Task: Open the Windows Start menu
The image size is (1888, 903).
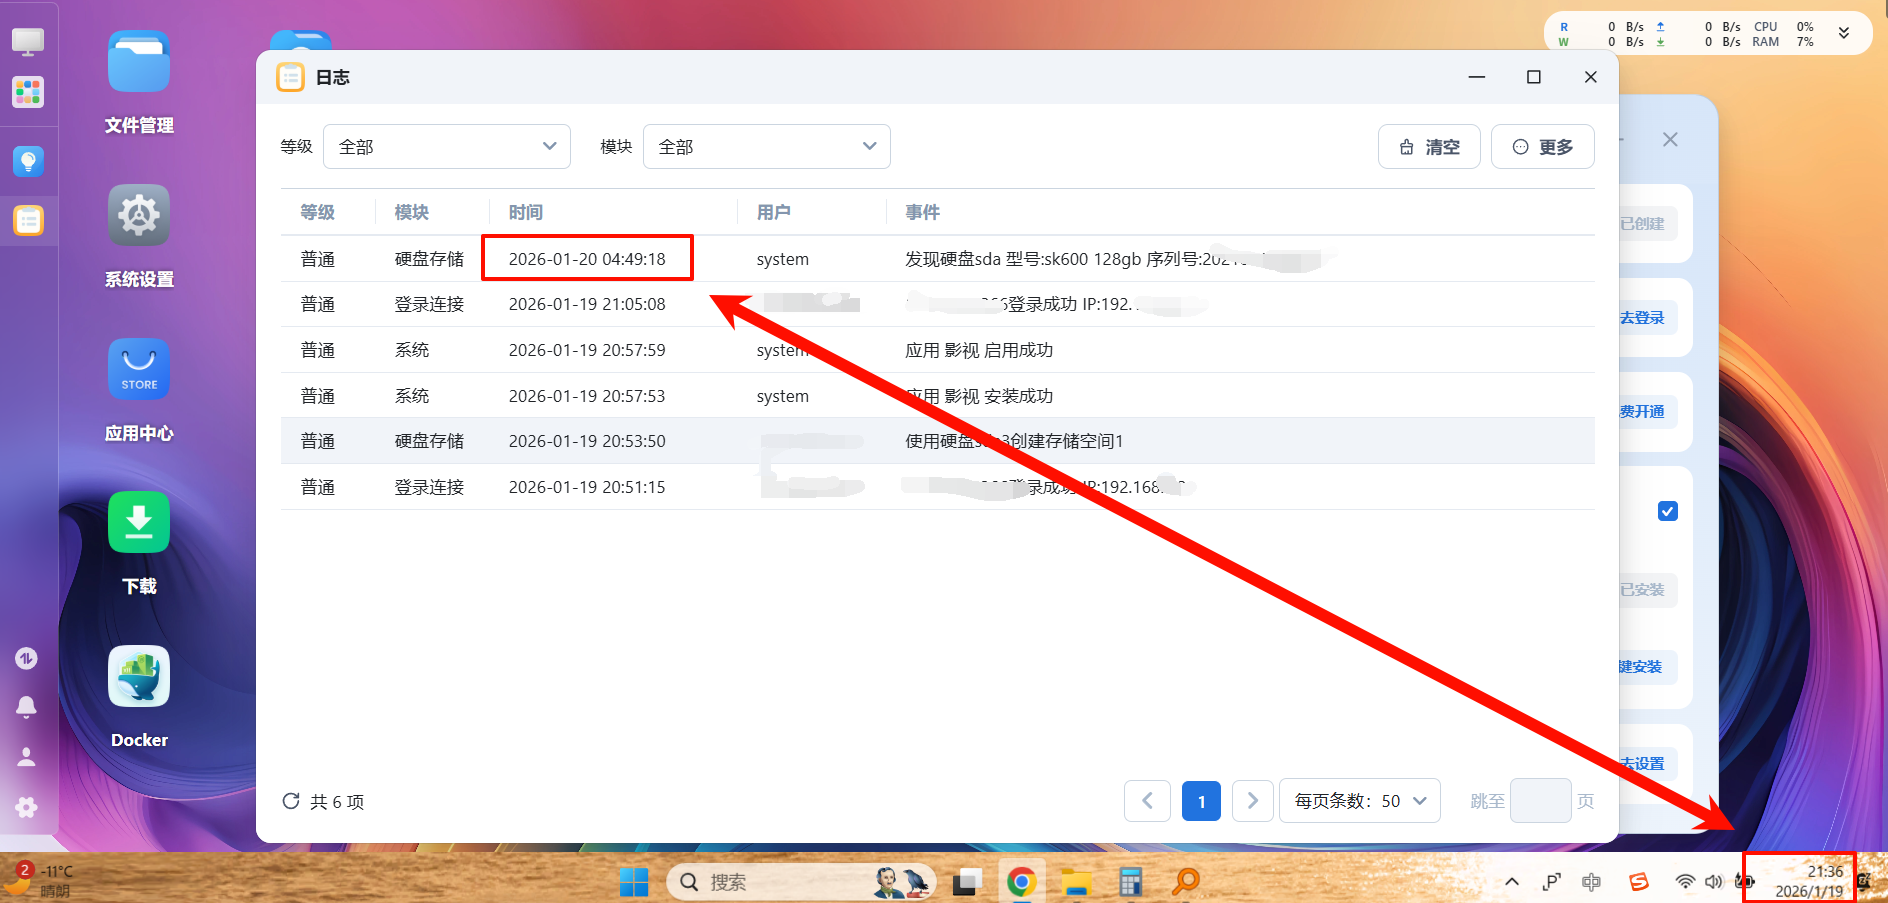Action: pos(634,882)
